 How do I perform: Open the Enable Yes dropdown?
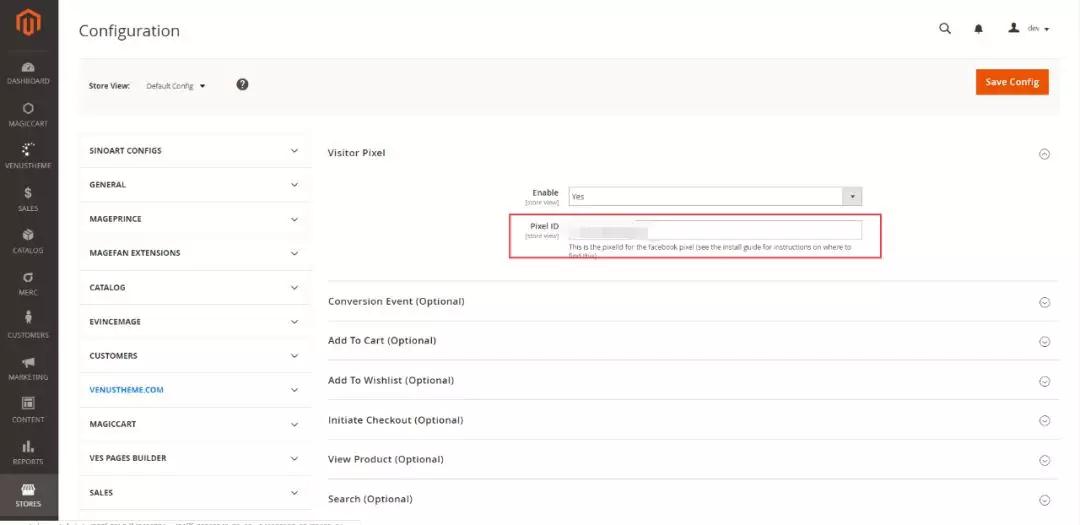(x=714, y=197)
